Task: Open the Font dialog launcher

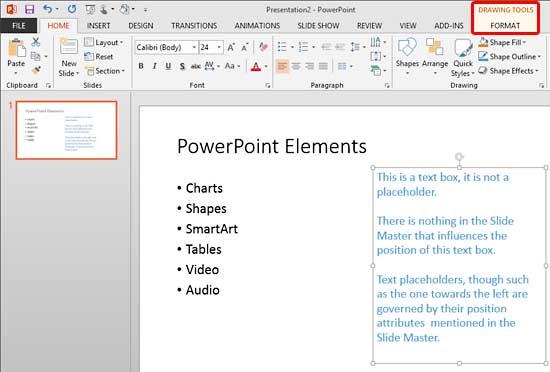Action: (268, 86)
